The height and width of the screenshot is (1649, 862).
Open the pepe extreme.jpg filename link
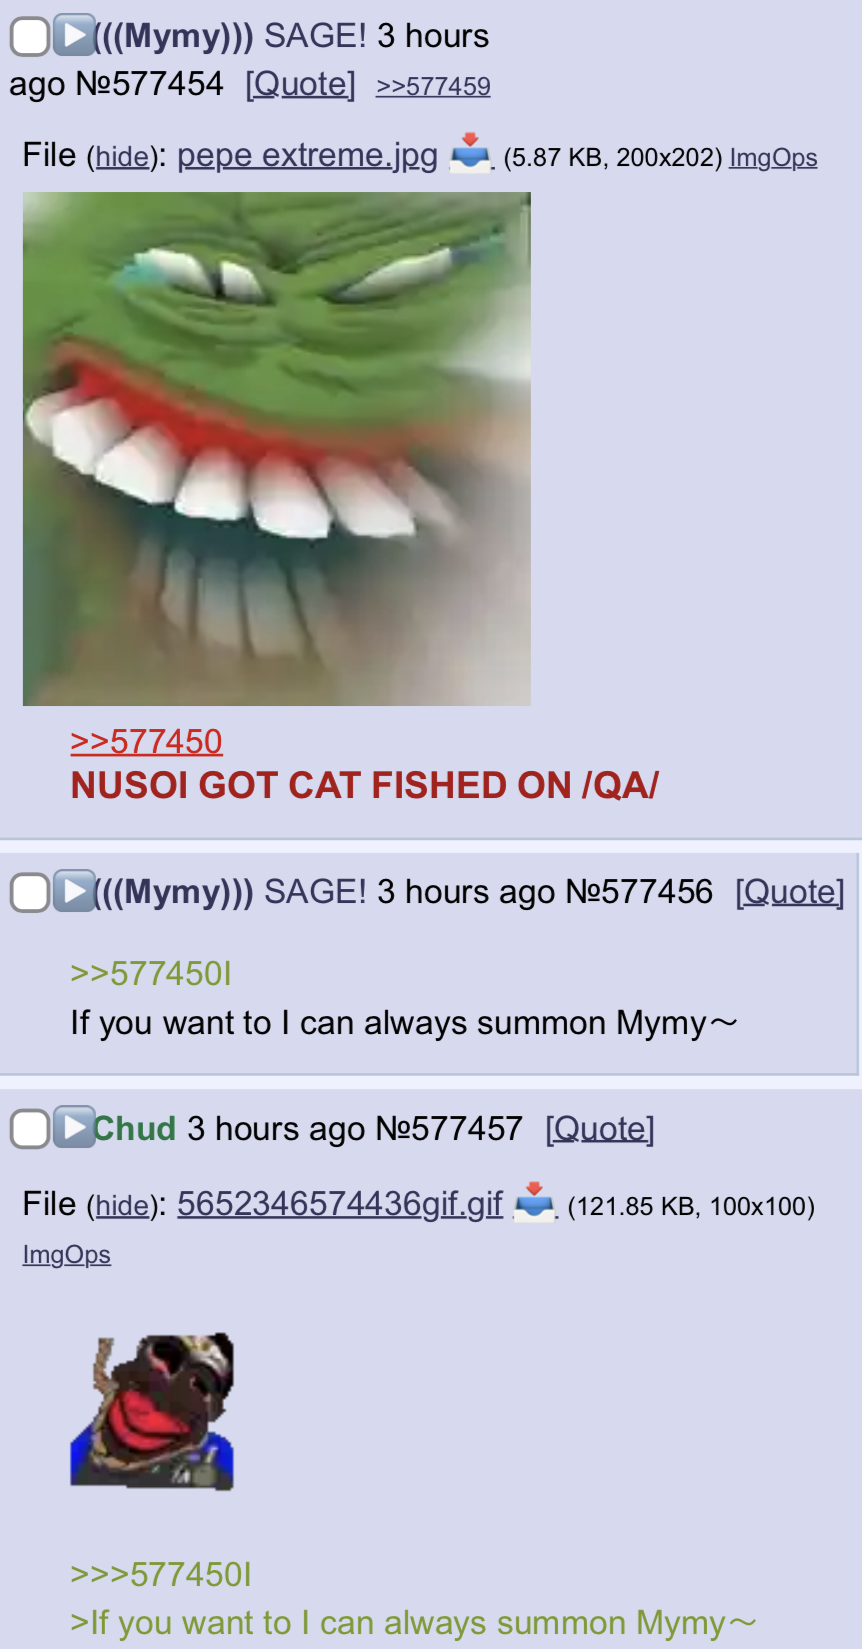(x=308, y=155)
